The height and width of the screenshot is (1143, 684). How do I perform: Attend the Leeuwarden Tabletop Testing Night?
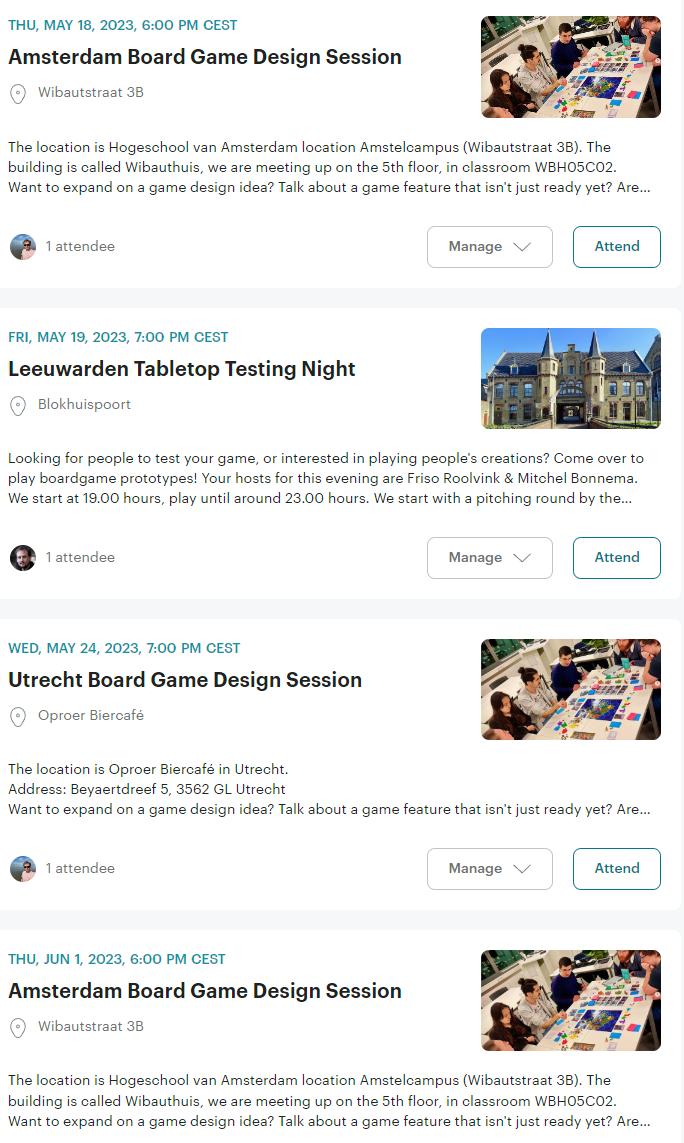point(616,558)
